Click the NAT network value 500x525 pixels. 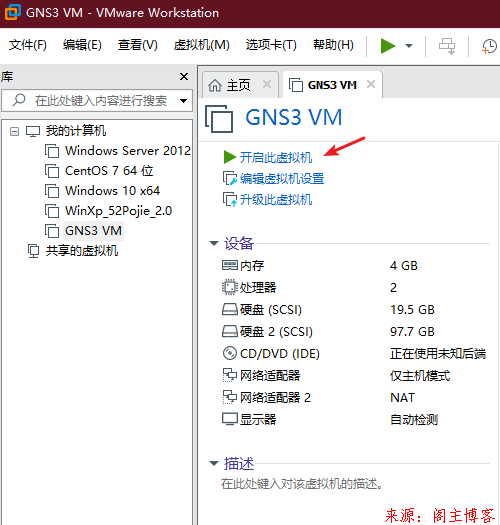coord(402,398)
